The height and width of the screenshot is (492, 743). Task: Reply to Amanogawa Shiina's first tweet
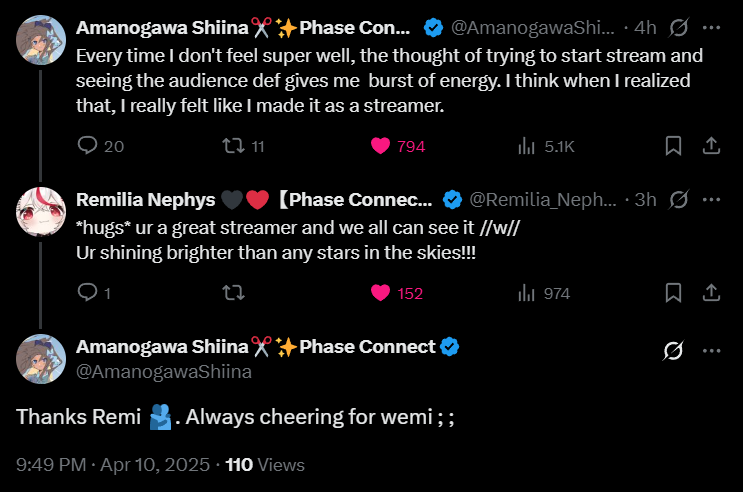click(x=88, y=146)
